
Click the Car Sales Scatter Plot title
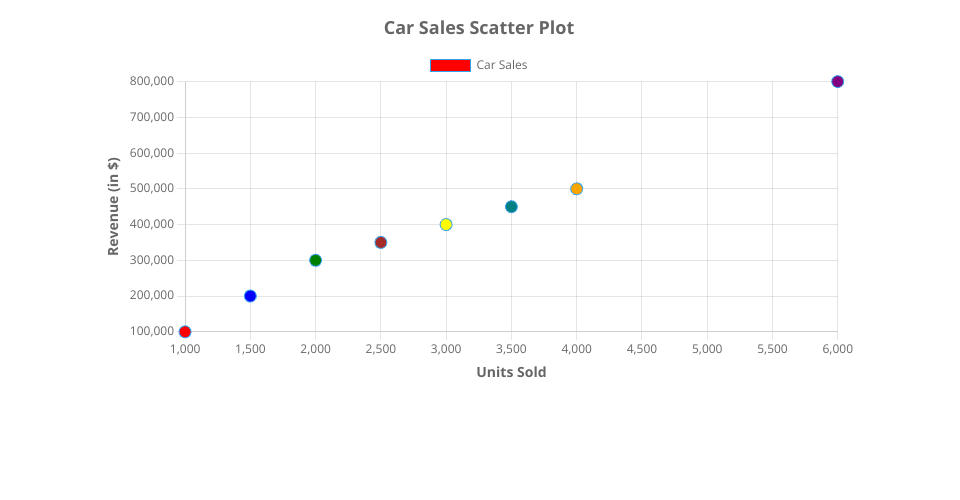point(479,28)
